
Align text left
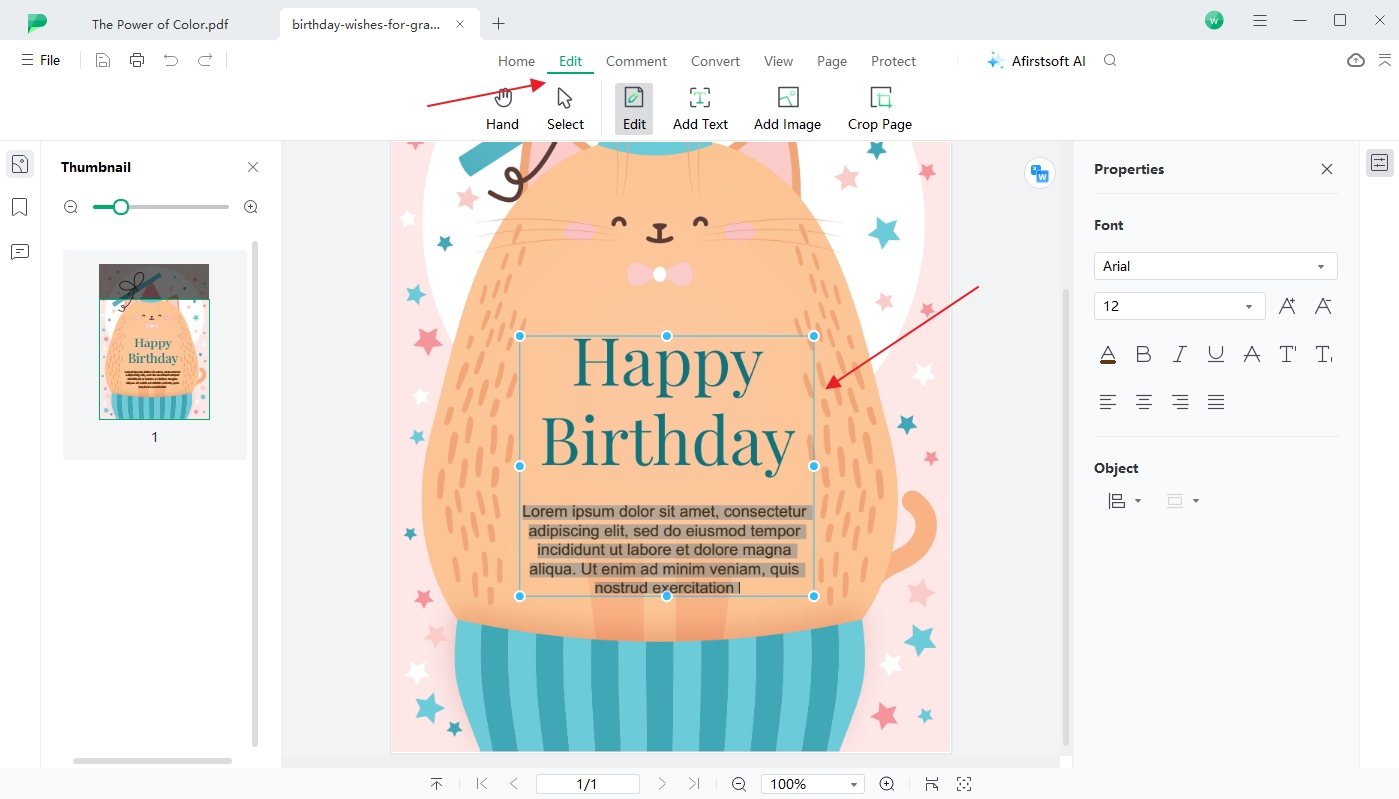[1108, 402]
